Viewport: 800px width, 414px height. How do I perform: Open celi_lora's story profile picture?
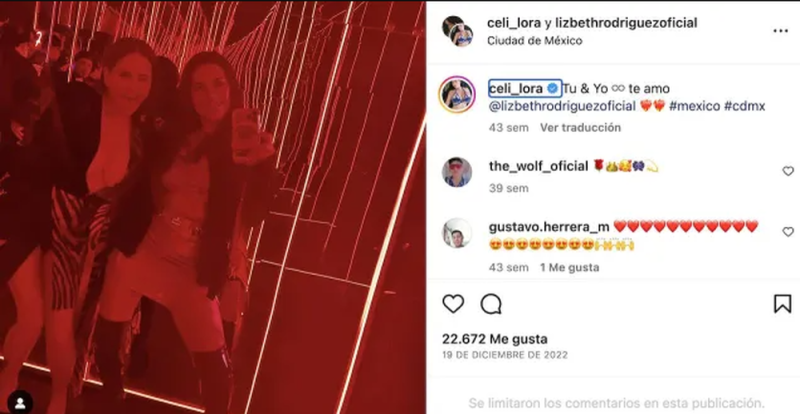click(x=457, y=94)
